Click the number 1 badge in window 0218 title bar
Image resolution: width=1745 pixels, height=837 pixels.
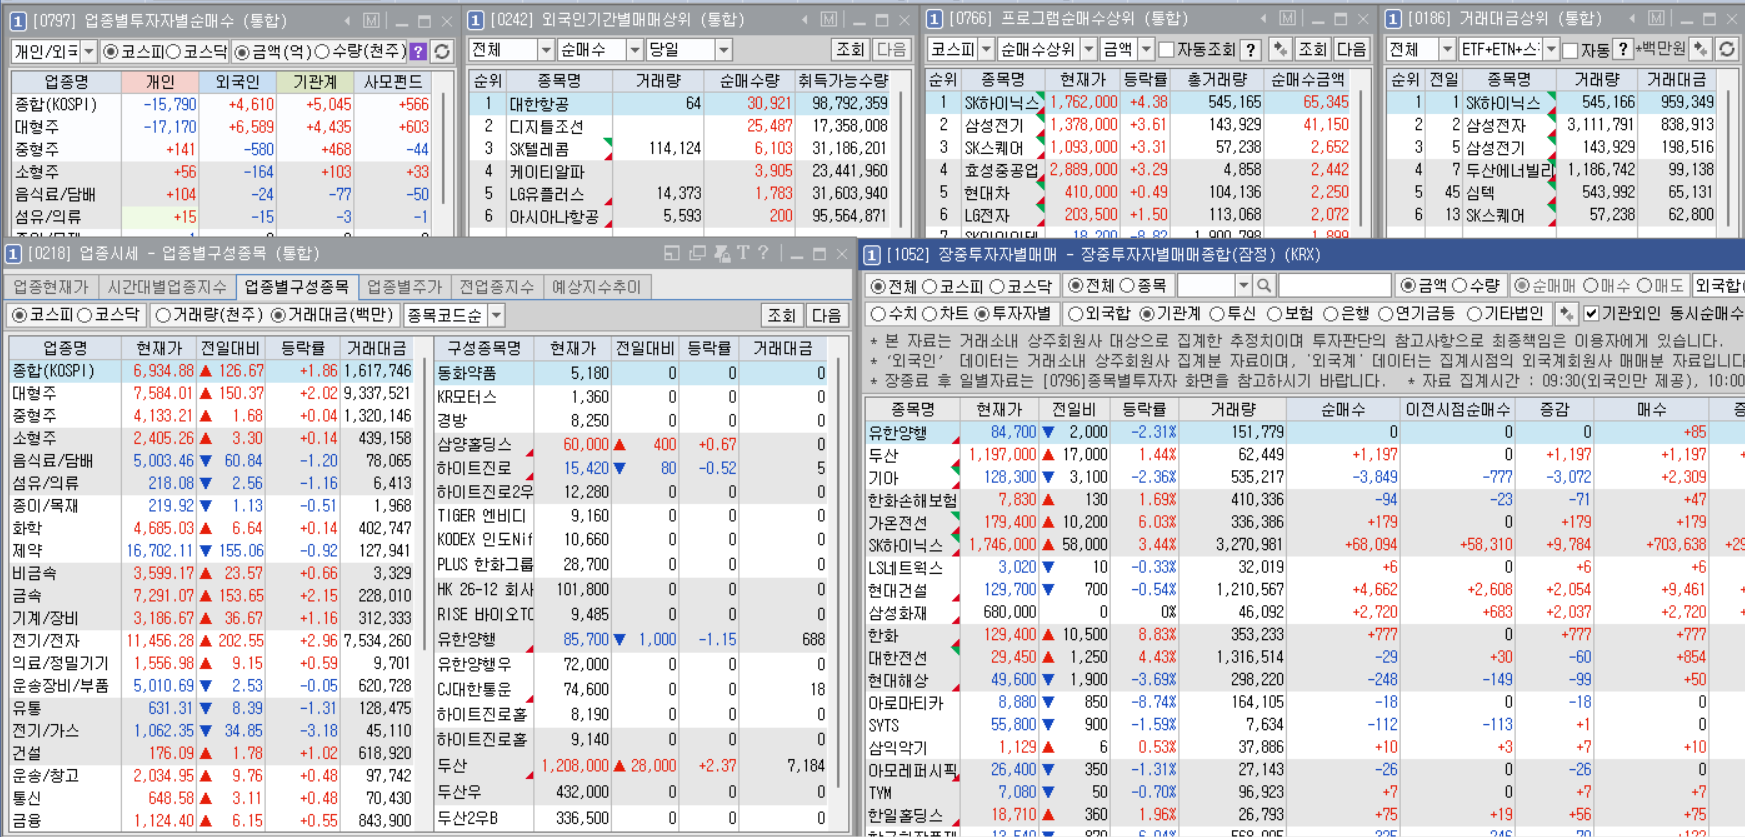tap(14, 254)
